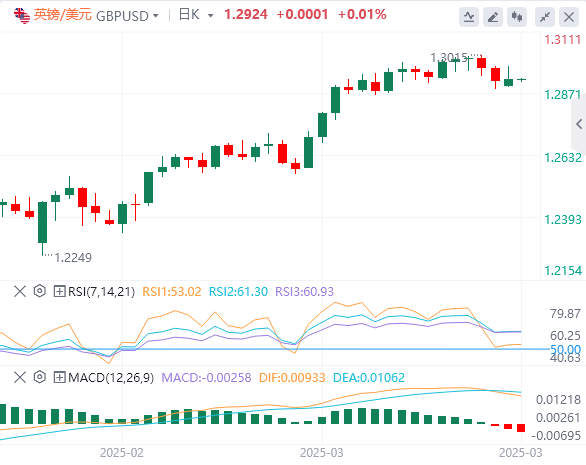The height and width of the screenshot is (465, 586).
Task: Open RSI indicator settings
Action: tap(40, 291)
